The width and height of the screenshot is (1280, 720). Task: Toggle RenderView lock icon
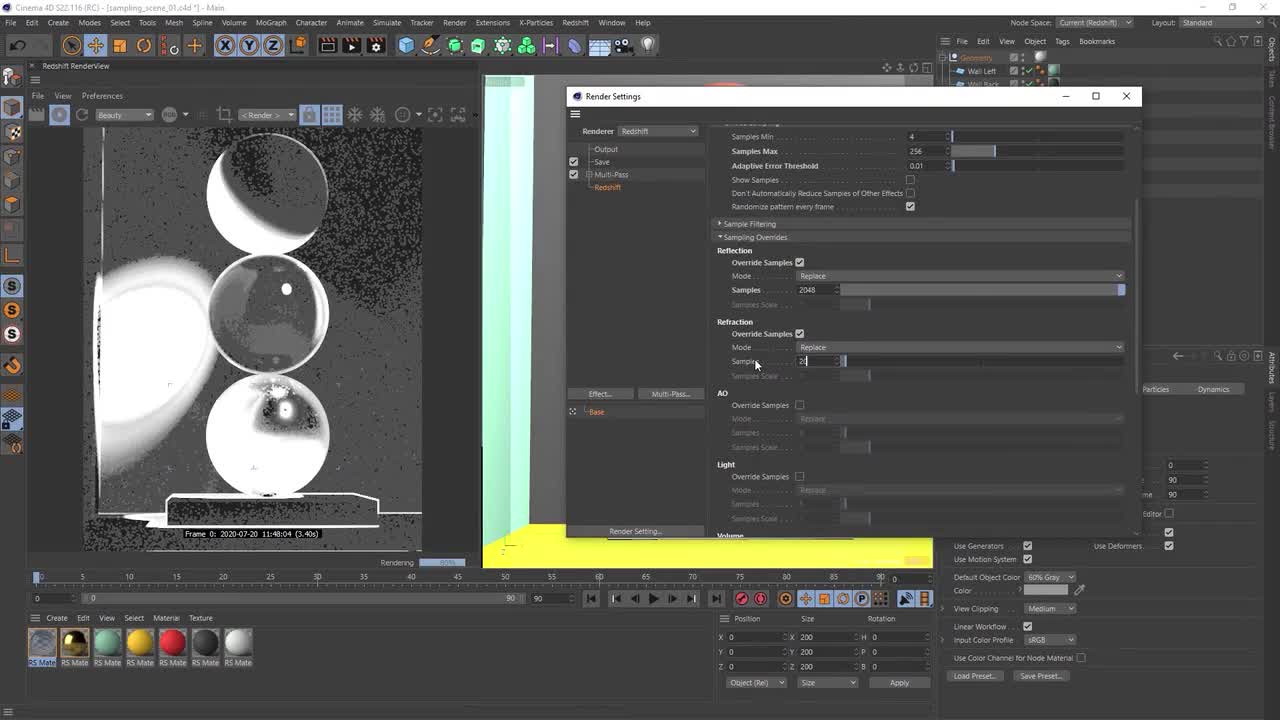310,115
